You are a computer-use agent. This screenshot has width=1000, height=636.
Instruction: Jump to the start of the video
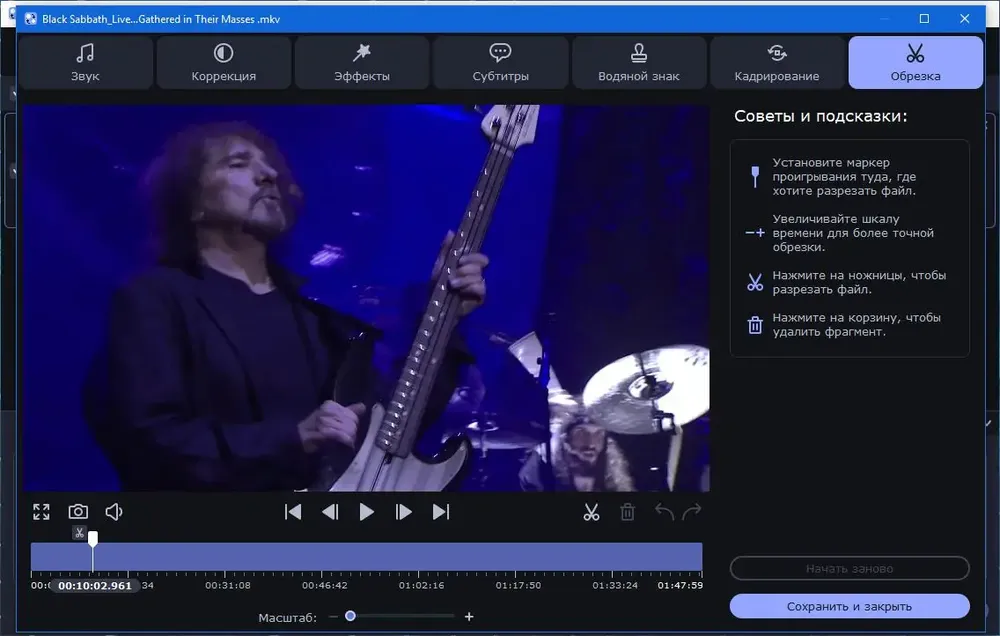click(293, 512)
